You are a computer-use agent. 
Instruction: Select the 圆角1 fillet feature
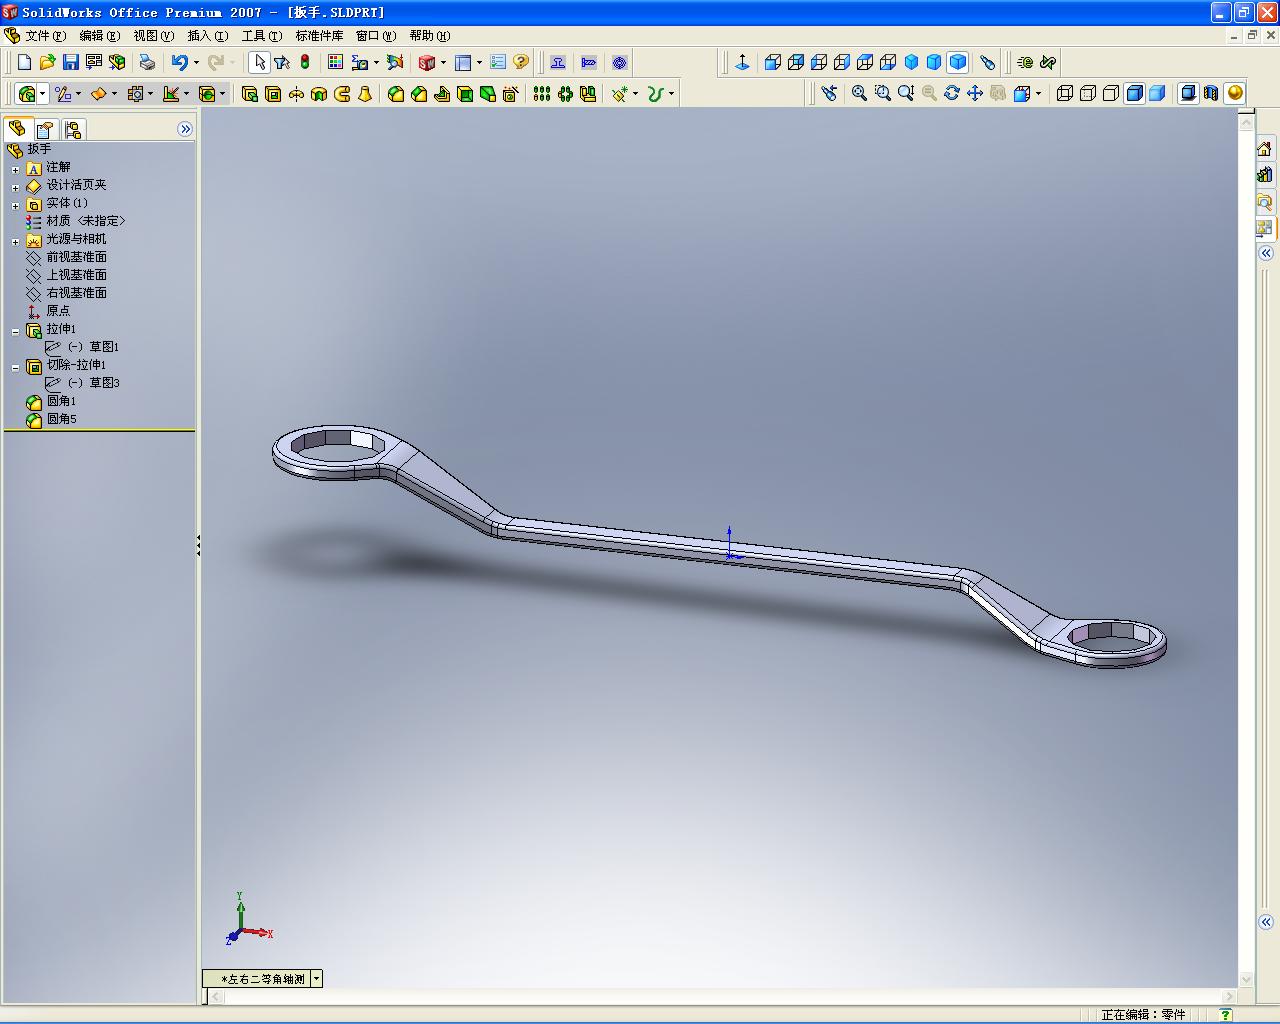61,401
